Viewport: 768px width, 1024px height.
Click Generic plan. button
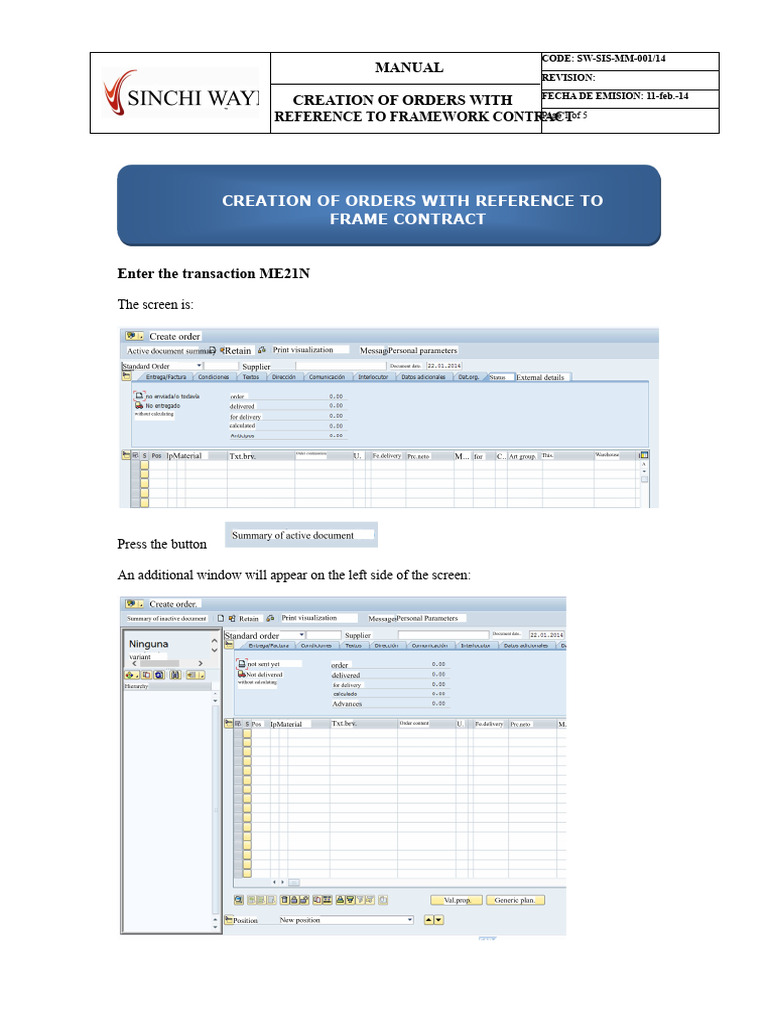tap(515, 900)
